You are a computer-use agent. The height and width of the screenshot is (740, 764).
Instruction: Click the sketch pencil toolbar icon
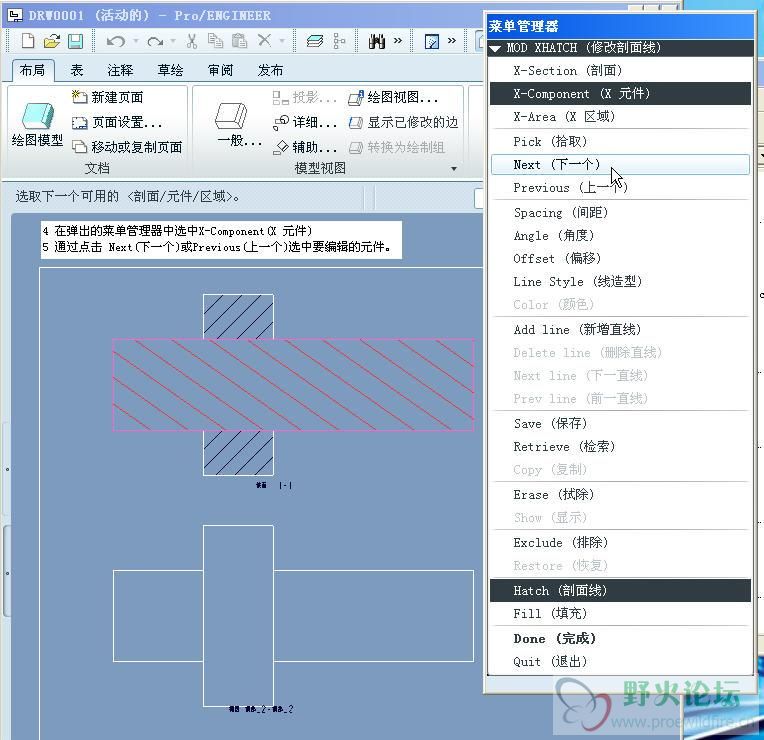click(x=432, y=41)
